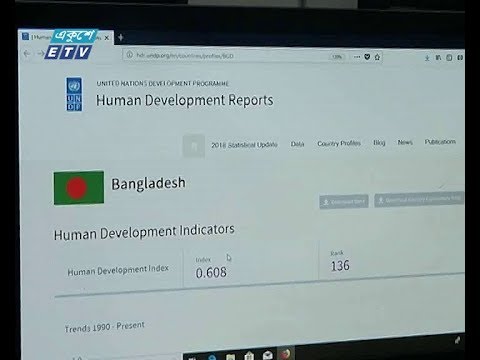The height and width of the screenshot is (360, 480).
Task: Click the browser back arrow
Action: (x=27, y=53)
